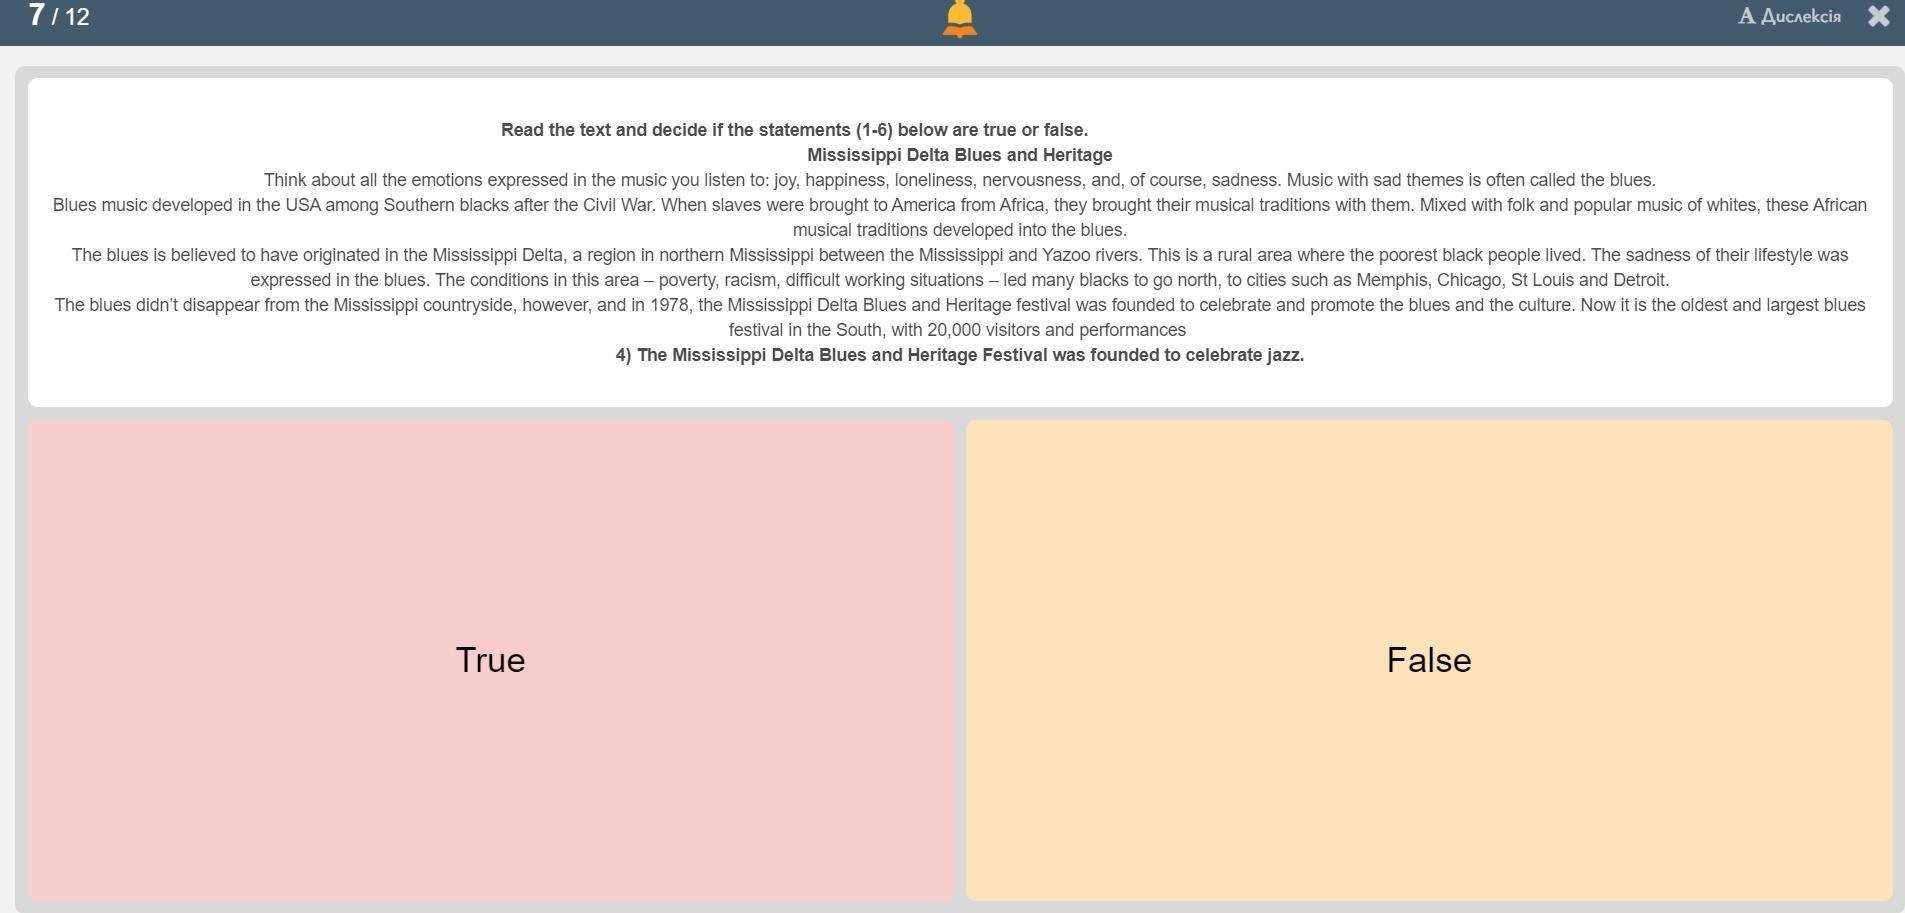1905x913 pixels.
Task: Click the line starting 'The blues is believed'
Action: coord(959,255)
